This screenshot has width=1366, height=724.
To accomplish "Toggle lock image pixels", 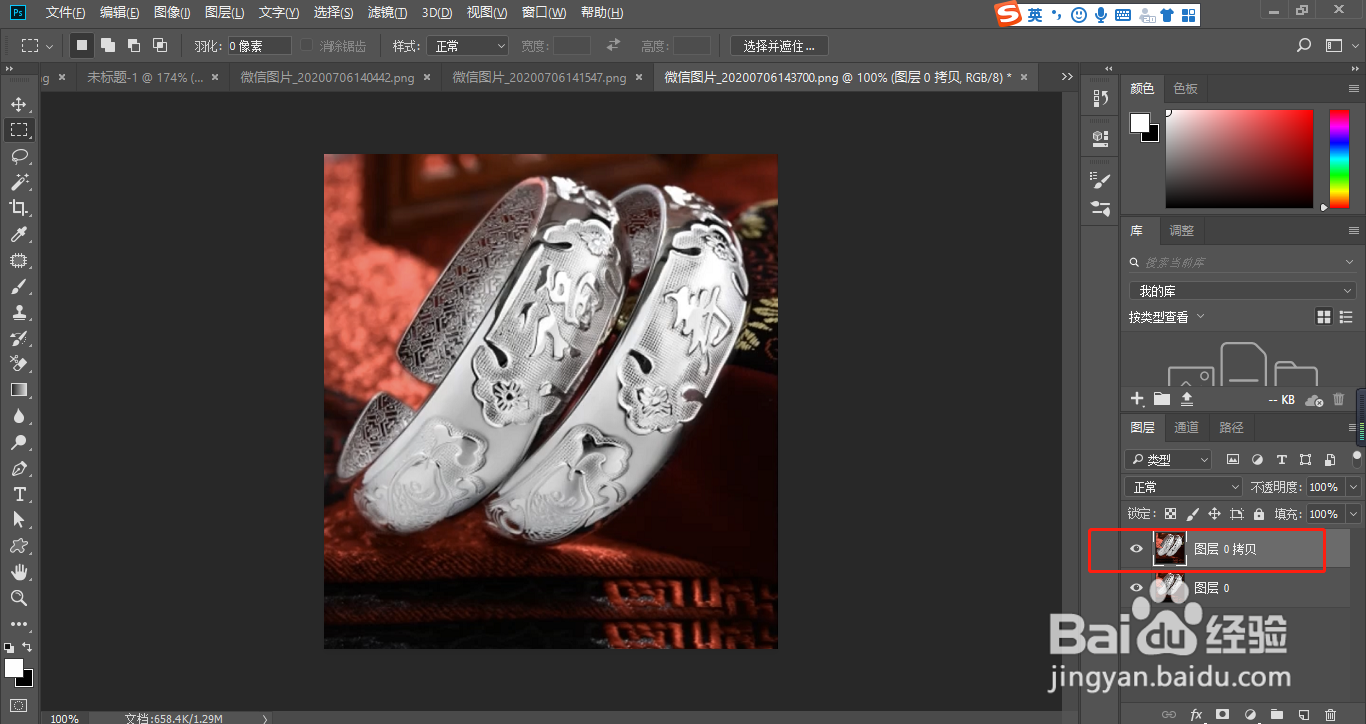I will tap(1192, 514).
